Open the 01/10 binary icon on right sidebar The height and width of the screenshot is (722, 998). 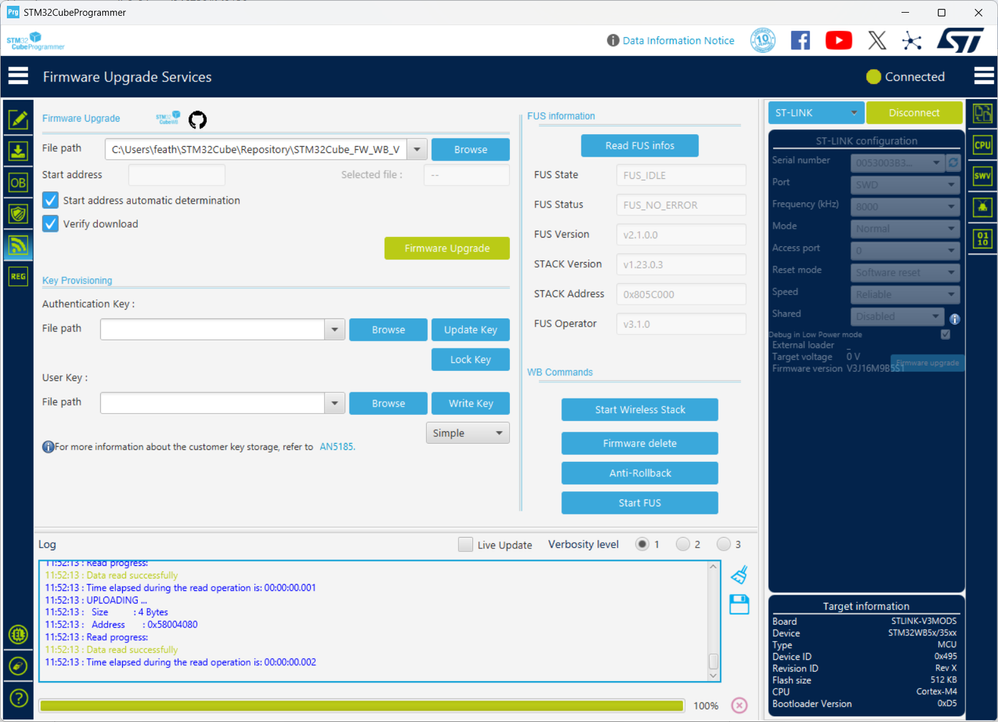[x=982, y=239]
